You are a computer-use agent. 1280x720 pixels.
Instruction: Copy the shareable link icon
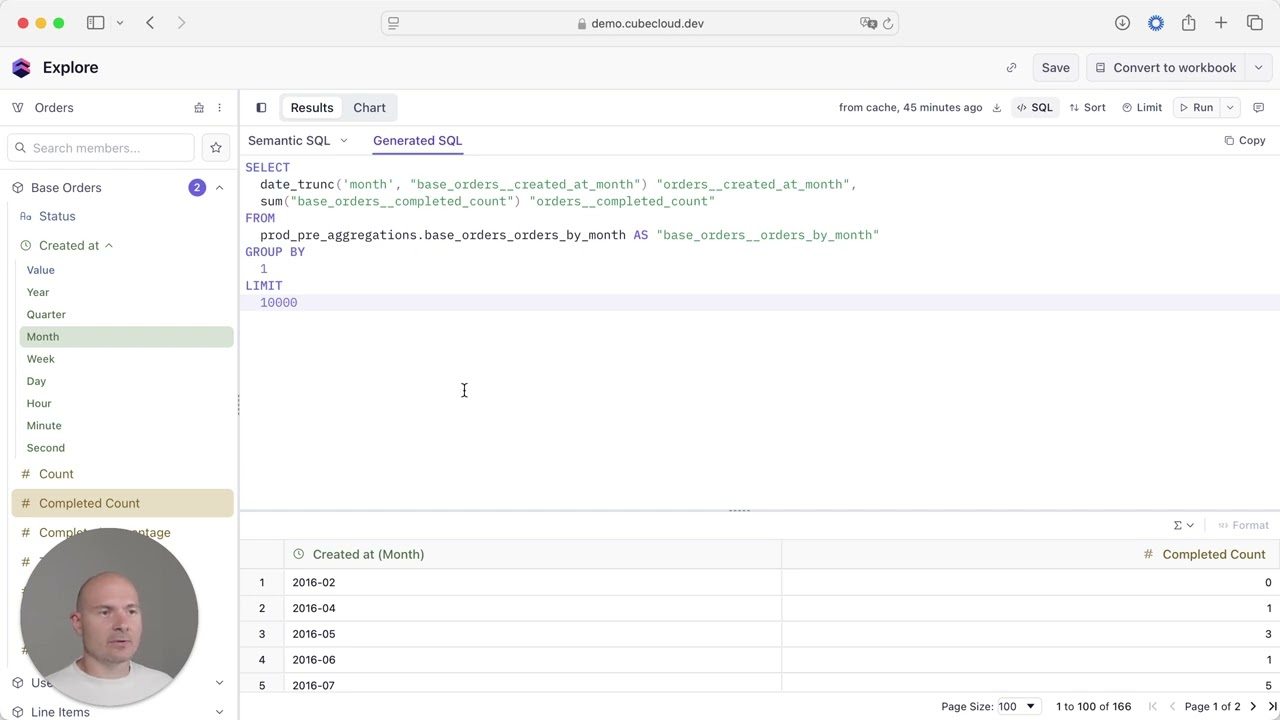[1011, 68]
